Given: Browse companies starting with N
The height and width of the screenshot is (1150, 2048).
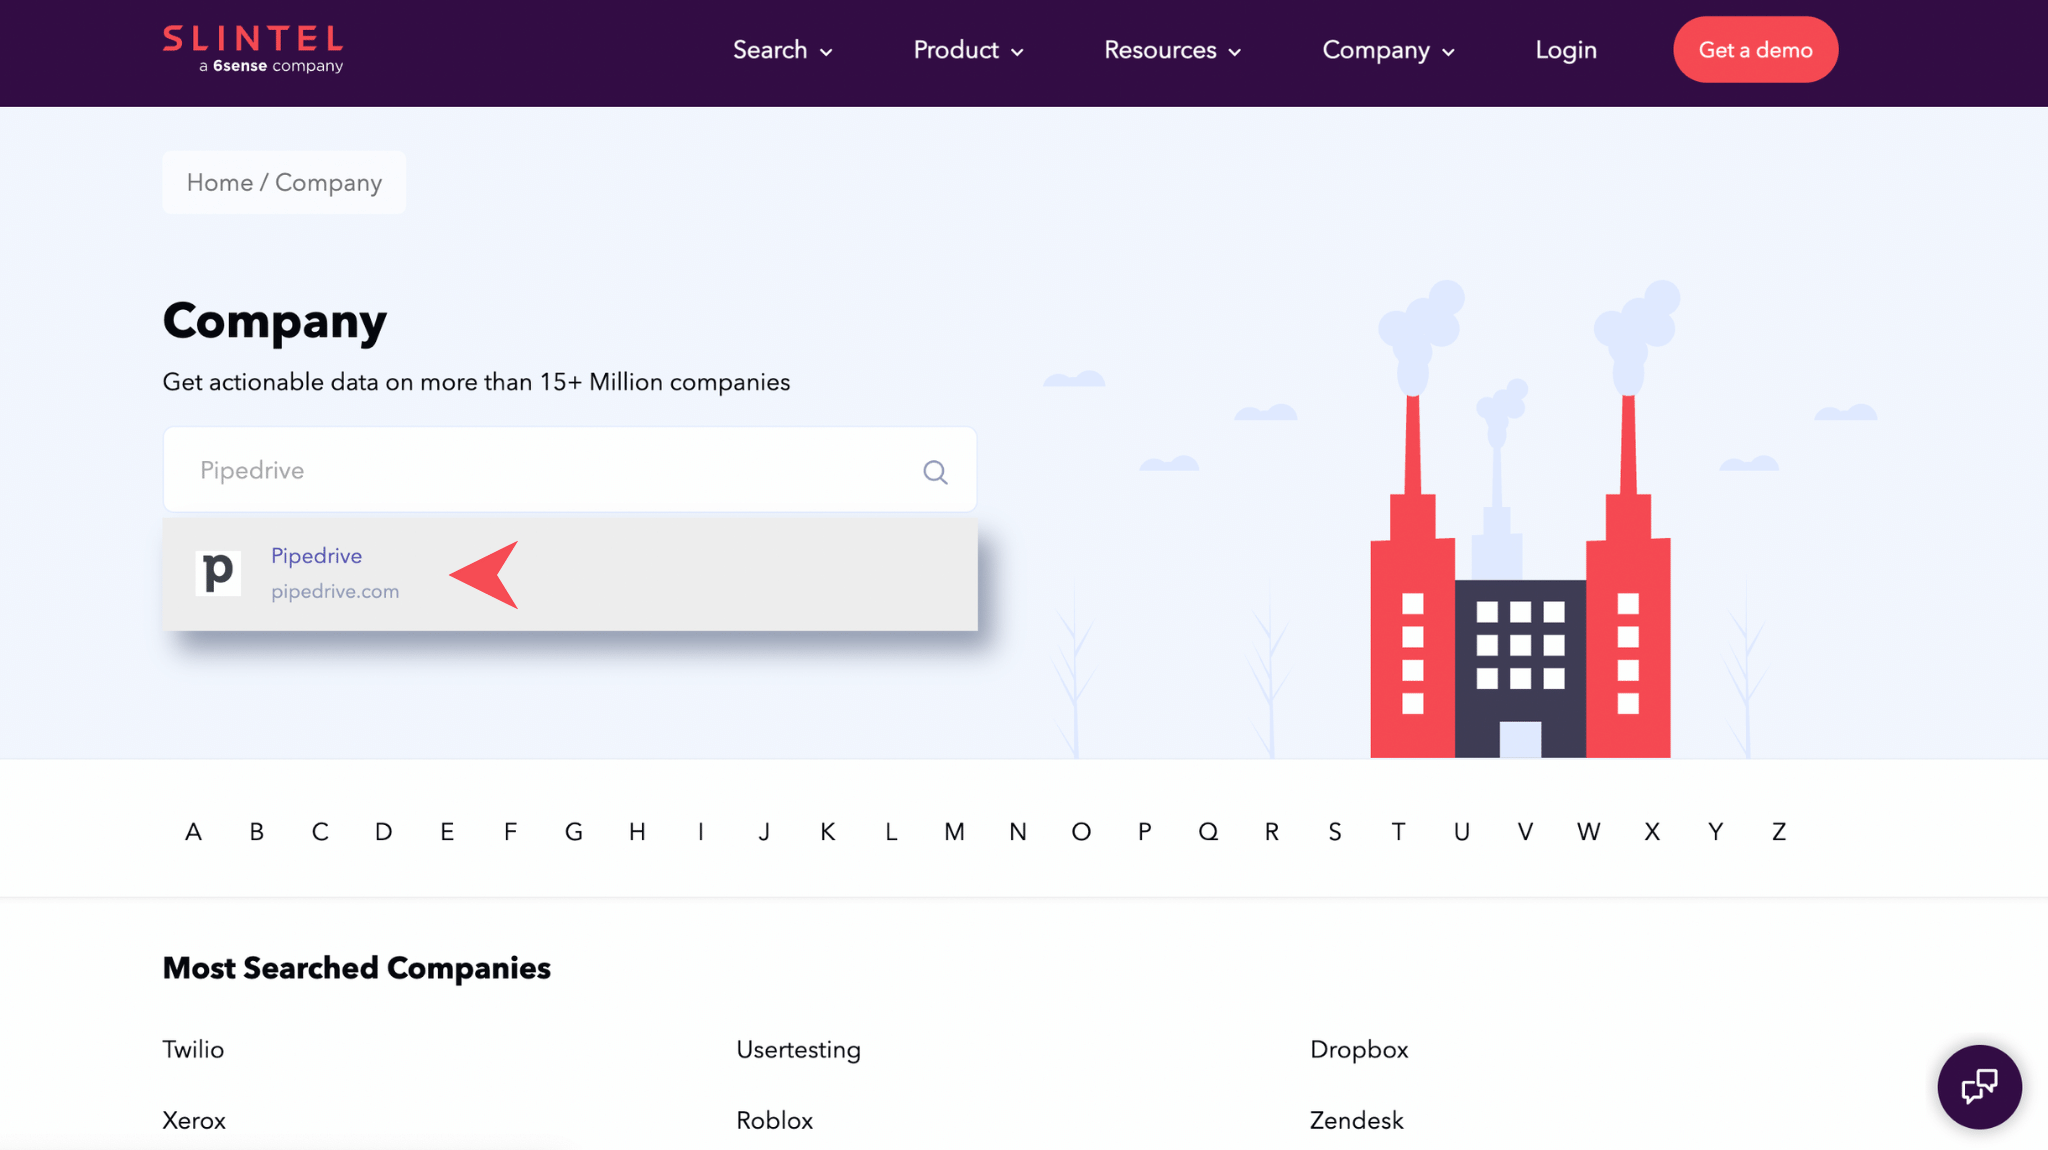Looking at the screenshot, I should 1018,832.
